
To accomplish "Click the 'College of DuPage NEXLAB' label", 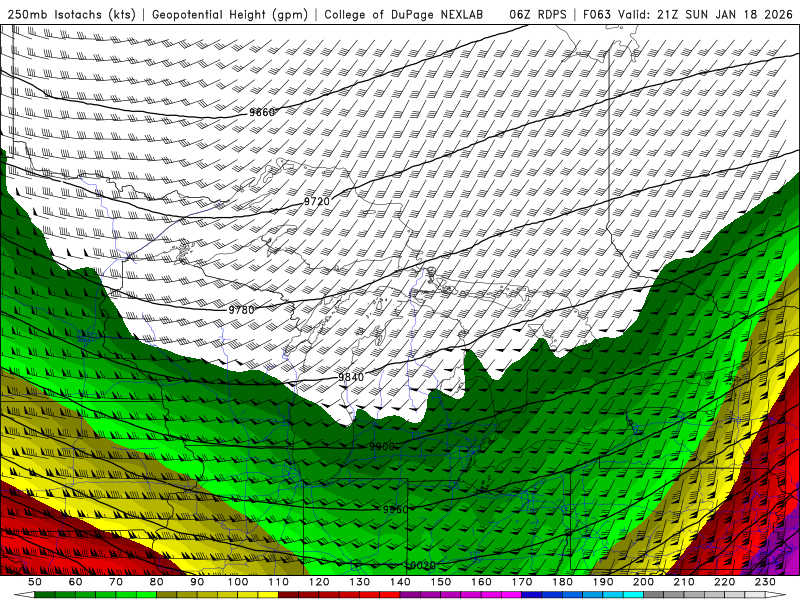I will point(404,14).
